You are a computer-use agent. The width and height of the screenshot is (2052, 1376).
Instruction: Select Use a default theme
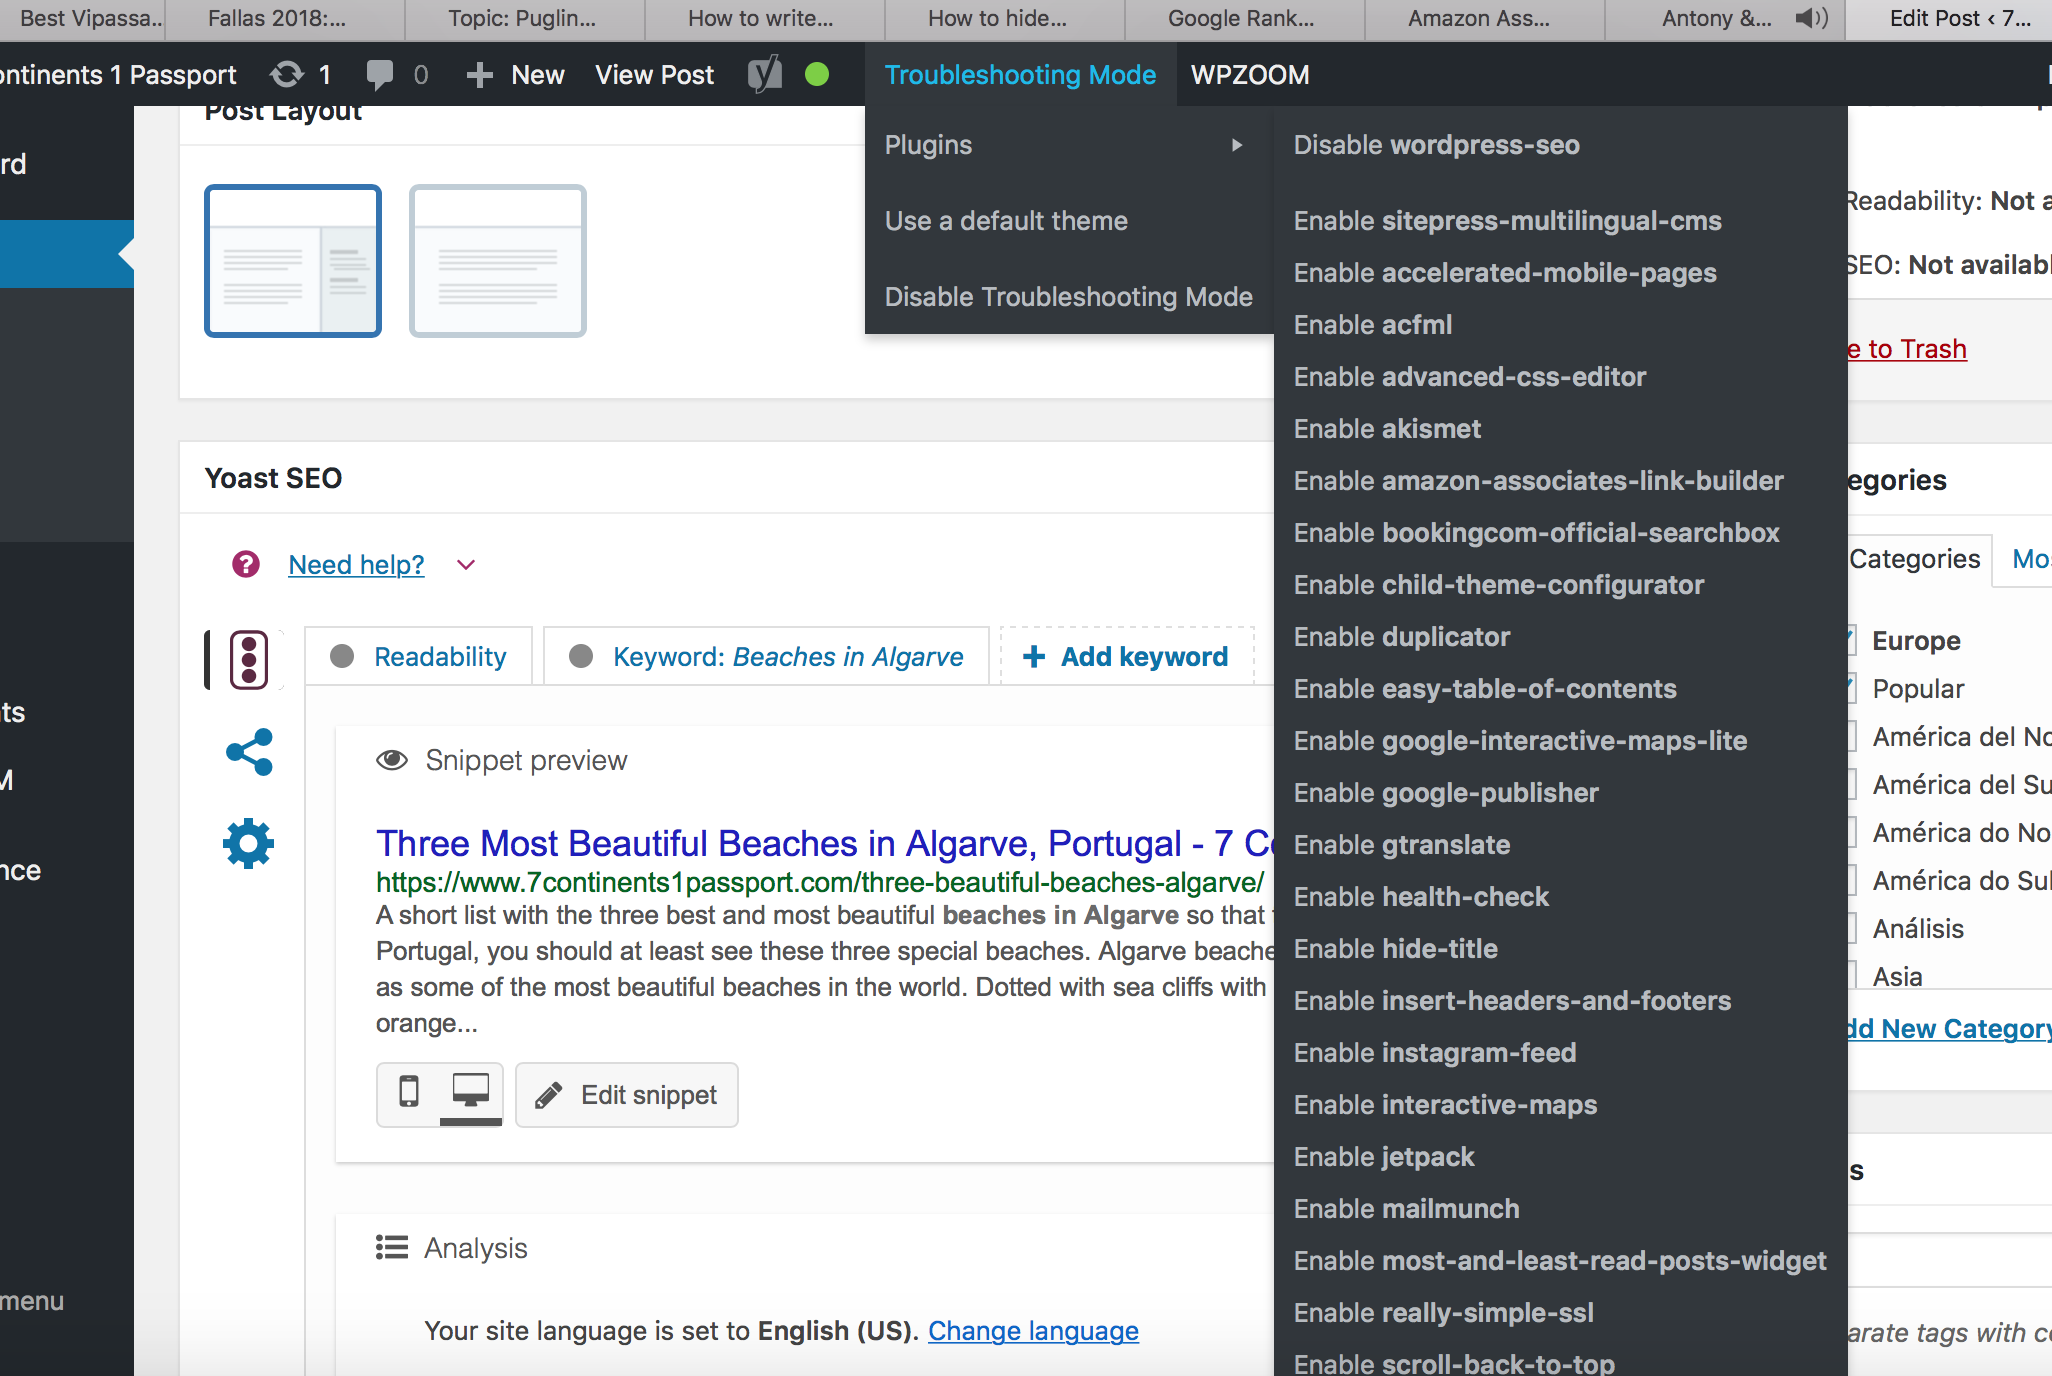pos(1006,221)
